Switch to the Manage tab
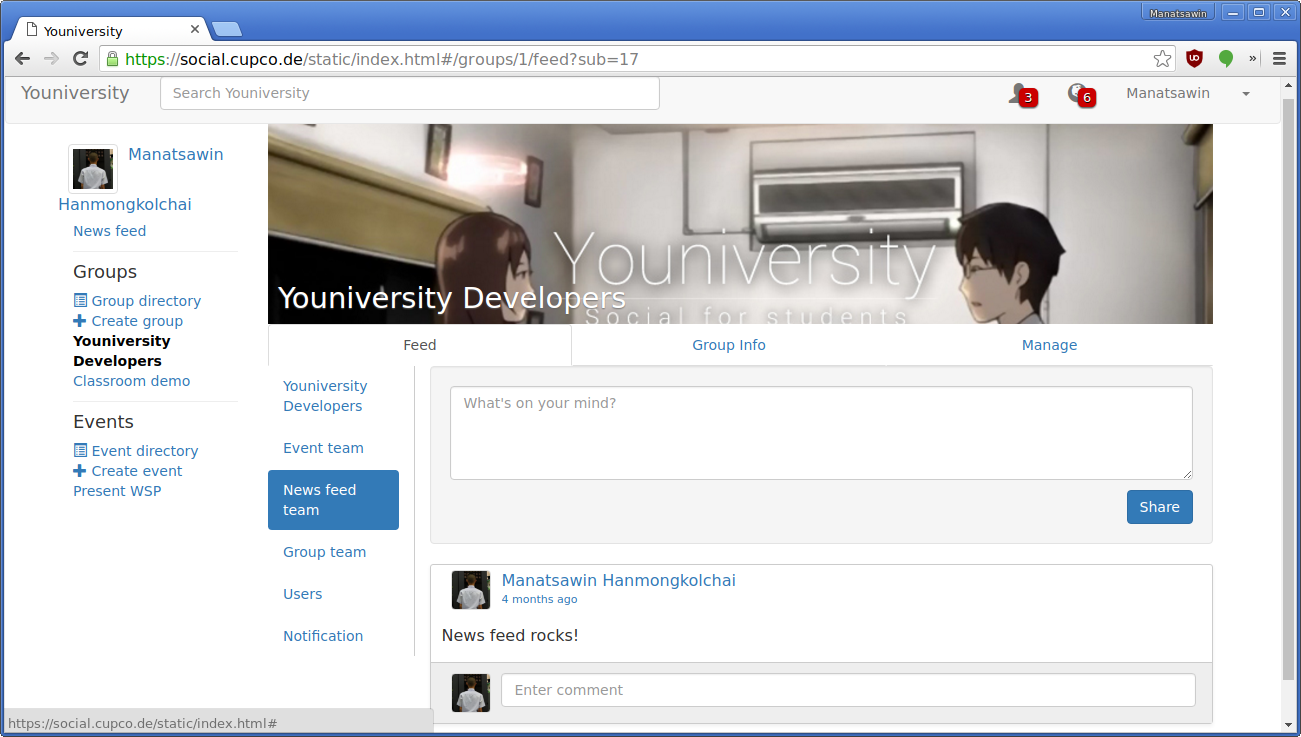 point(1049,345)
